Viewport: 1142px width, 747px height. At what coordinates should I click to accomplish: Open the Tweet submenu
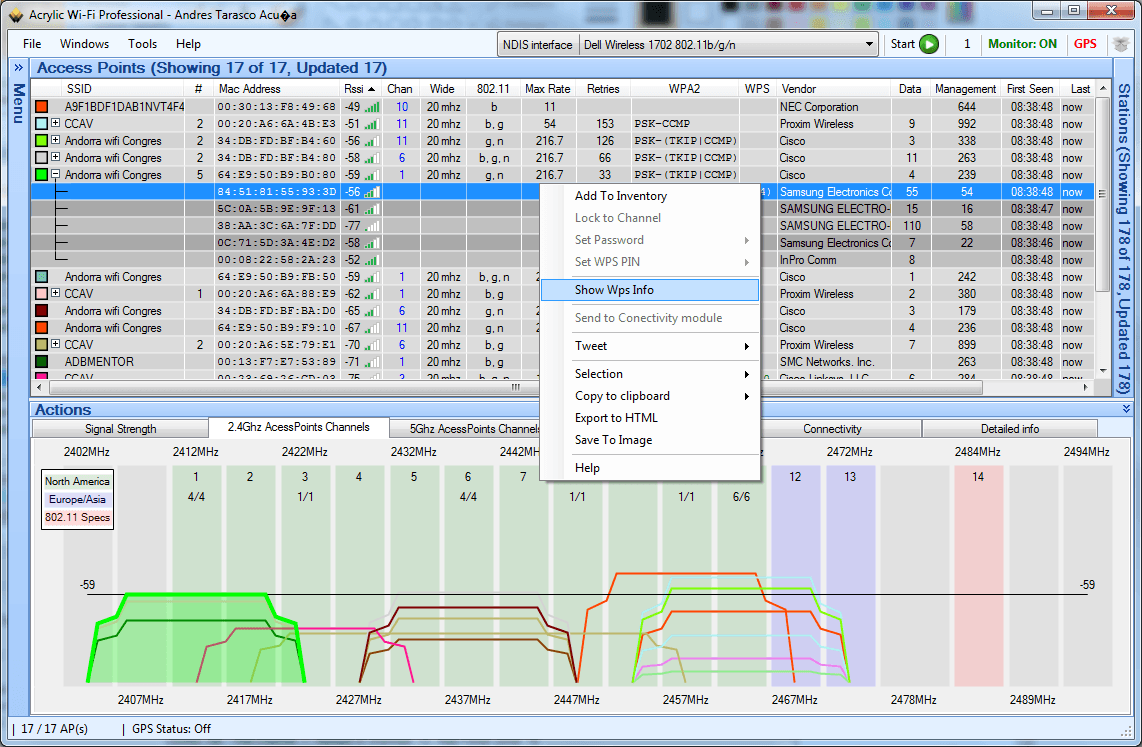[650, 346]
